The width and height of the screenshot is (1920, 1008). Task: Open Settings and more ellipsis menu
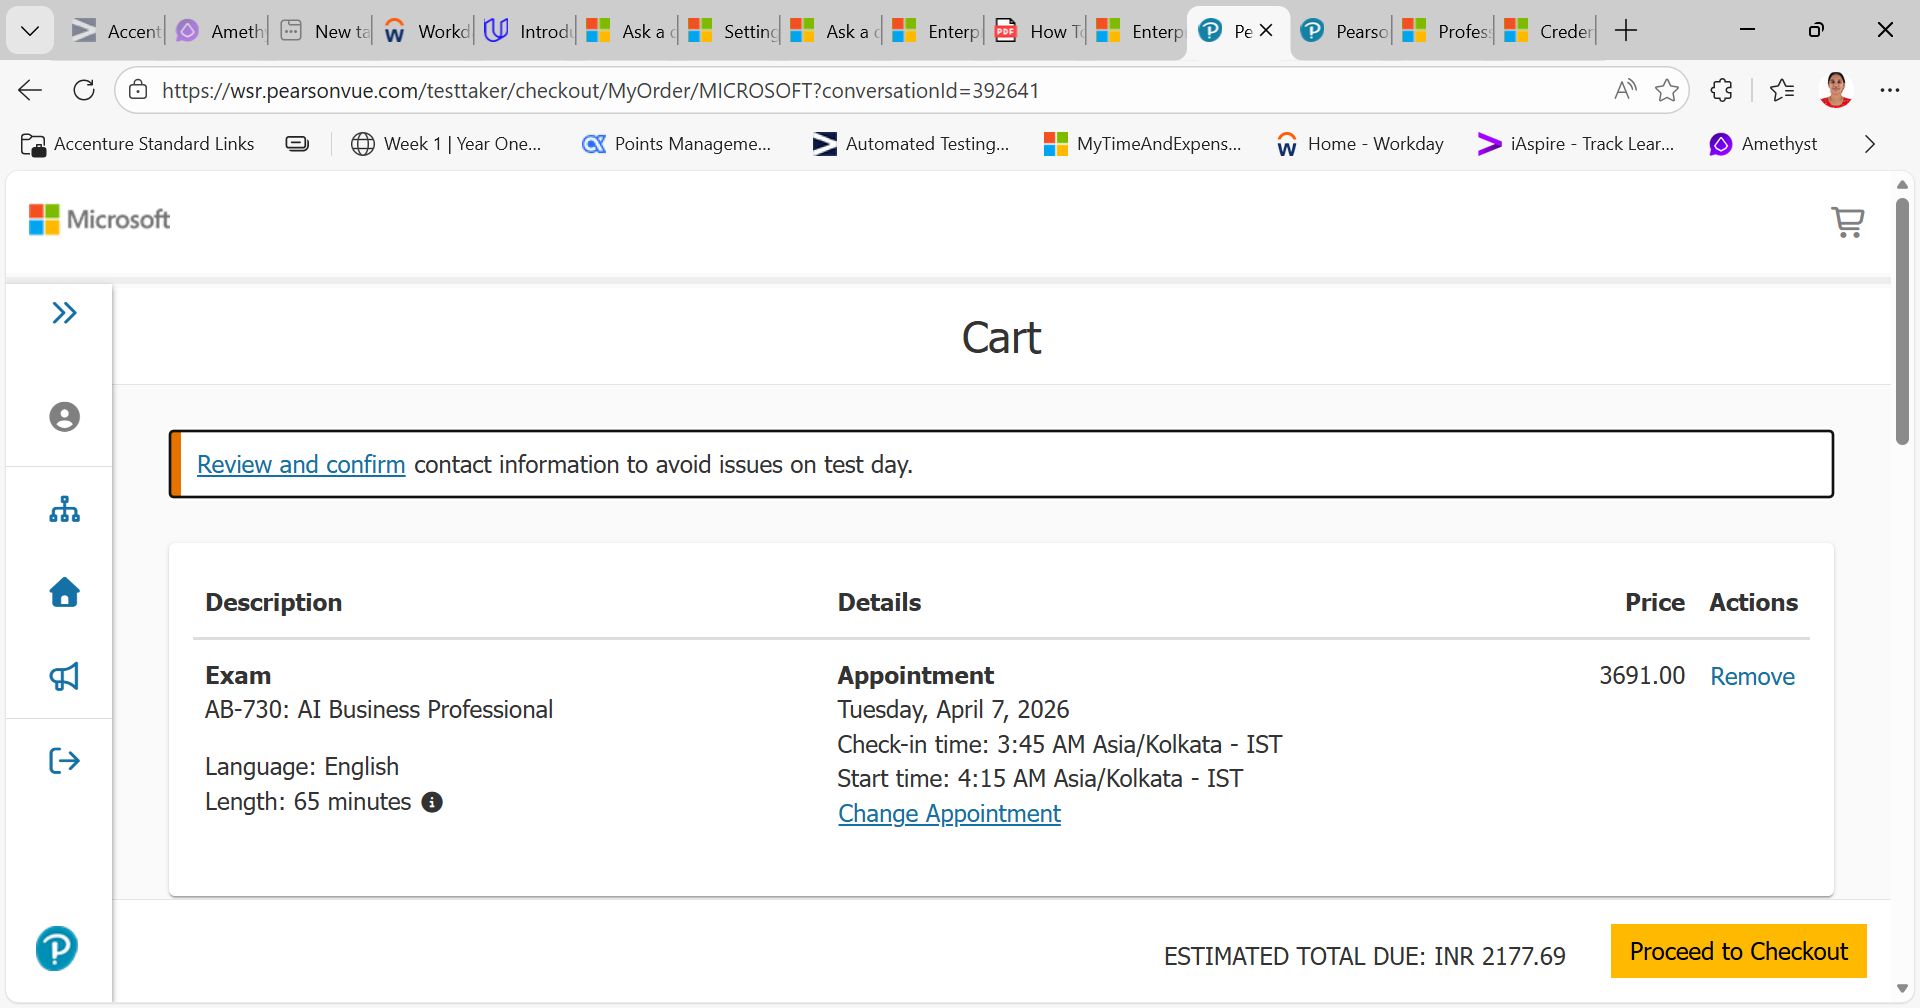[x=1889, y=91]
